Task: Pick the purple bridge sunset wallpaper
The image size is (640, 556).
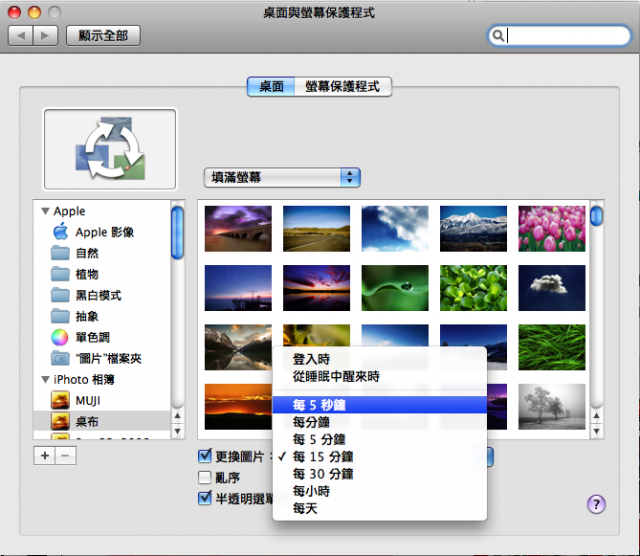Action: 238,229
